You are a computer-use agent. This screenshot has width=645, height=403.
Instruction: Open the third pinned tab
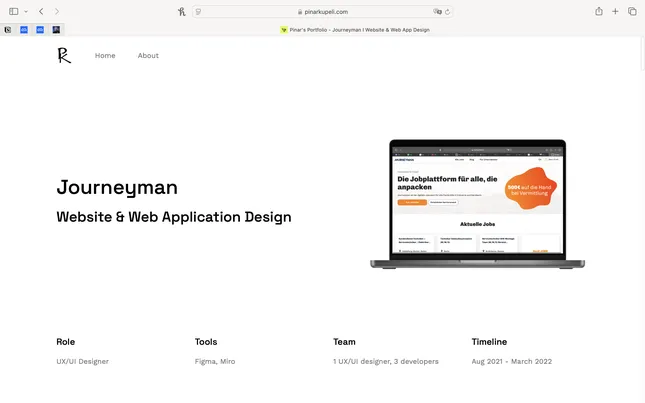40,30
